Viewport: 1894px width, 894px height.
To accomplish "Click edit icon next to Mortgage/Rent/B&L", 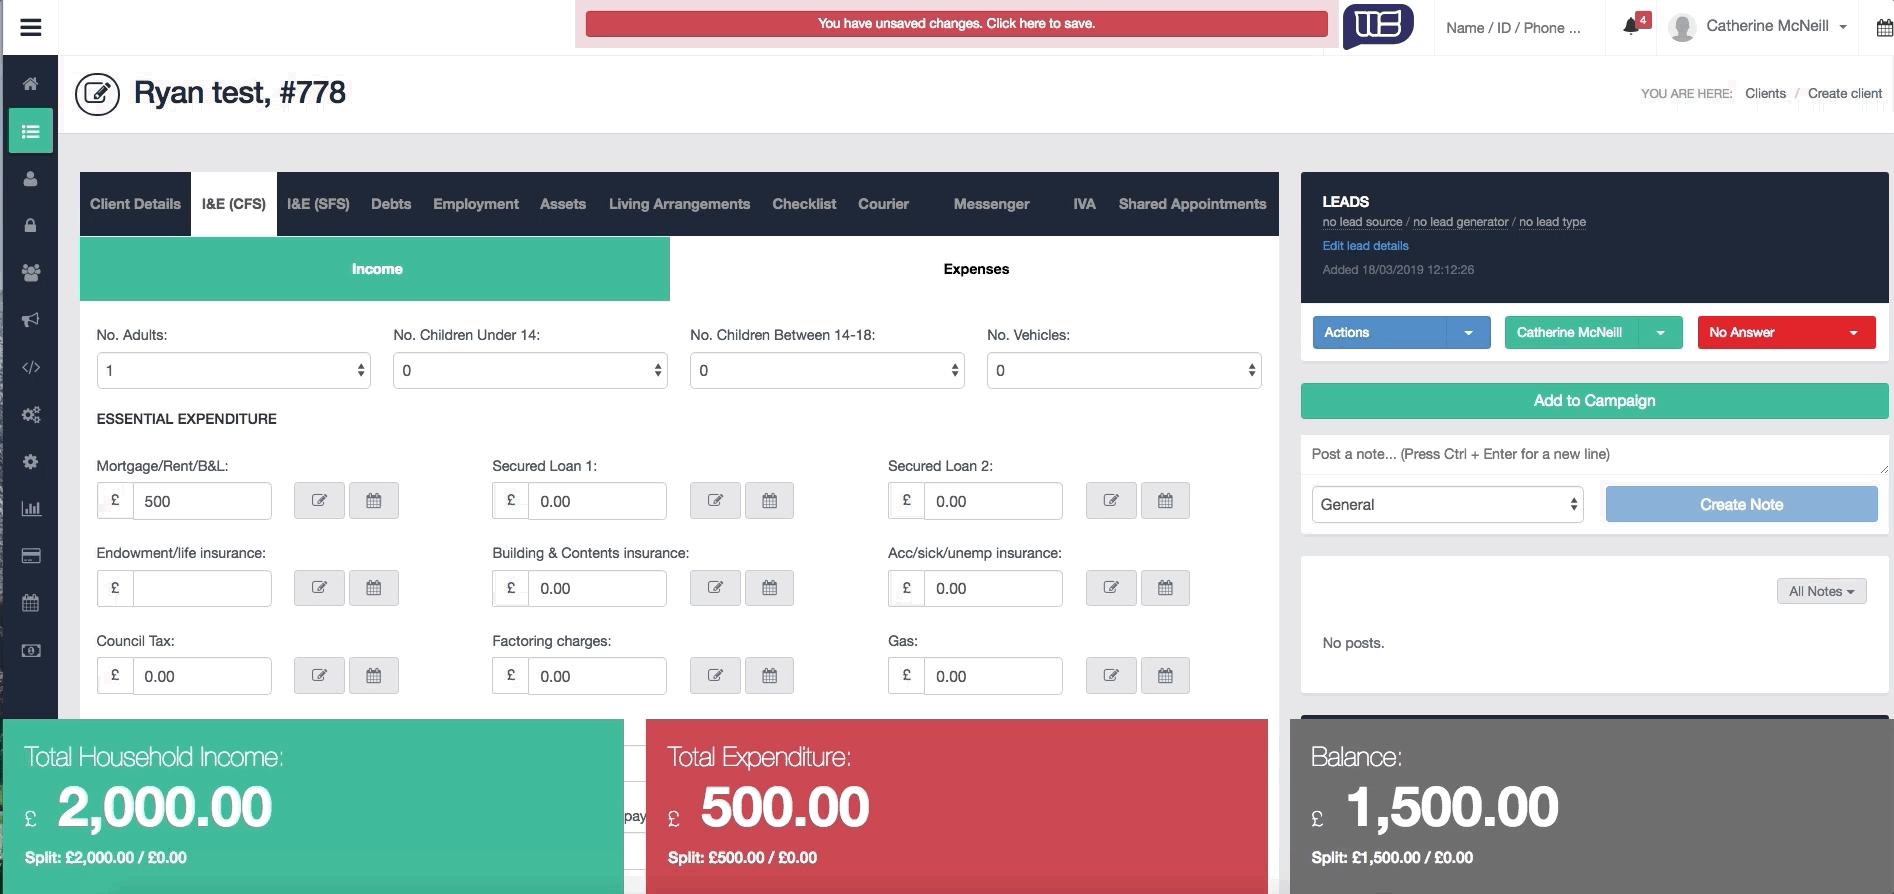I will (x=319, y=501).
